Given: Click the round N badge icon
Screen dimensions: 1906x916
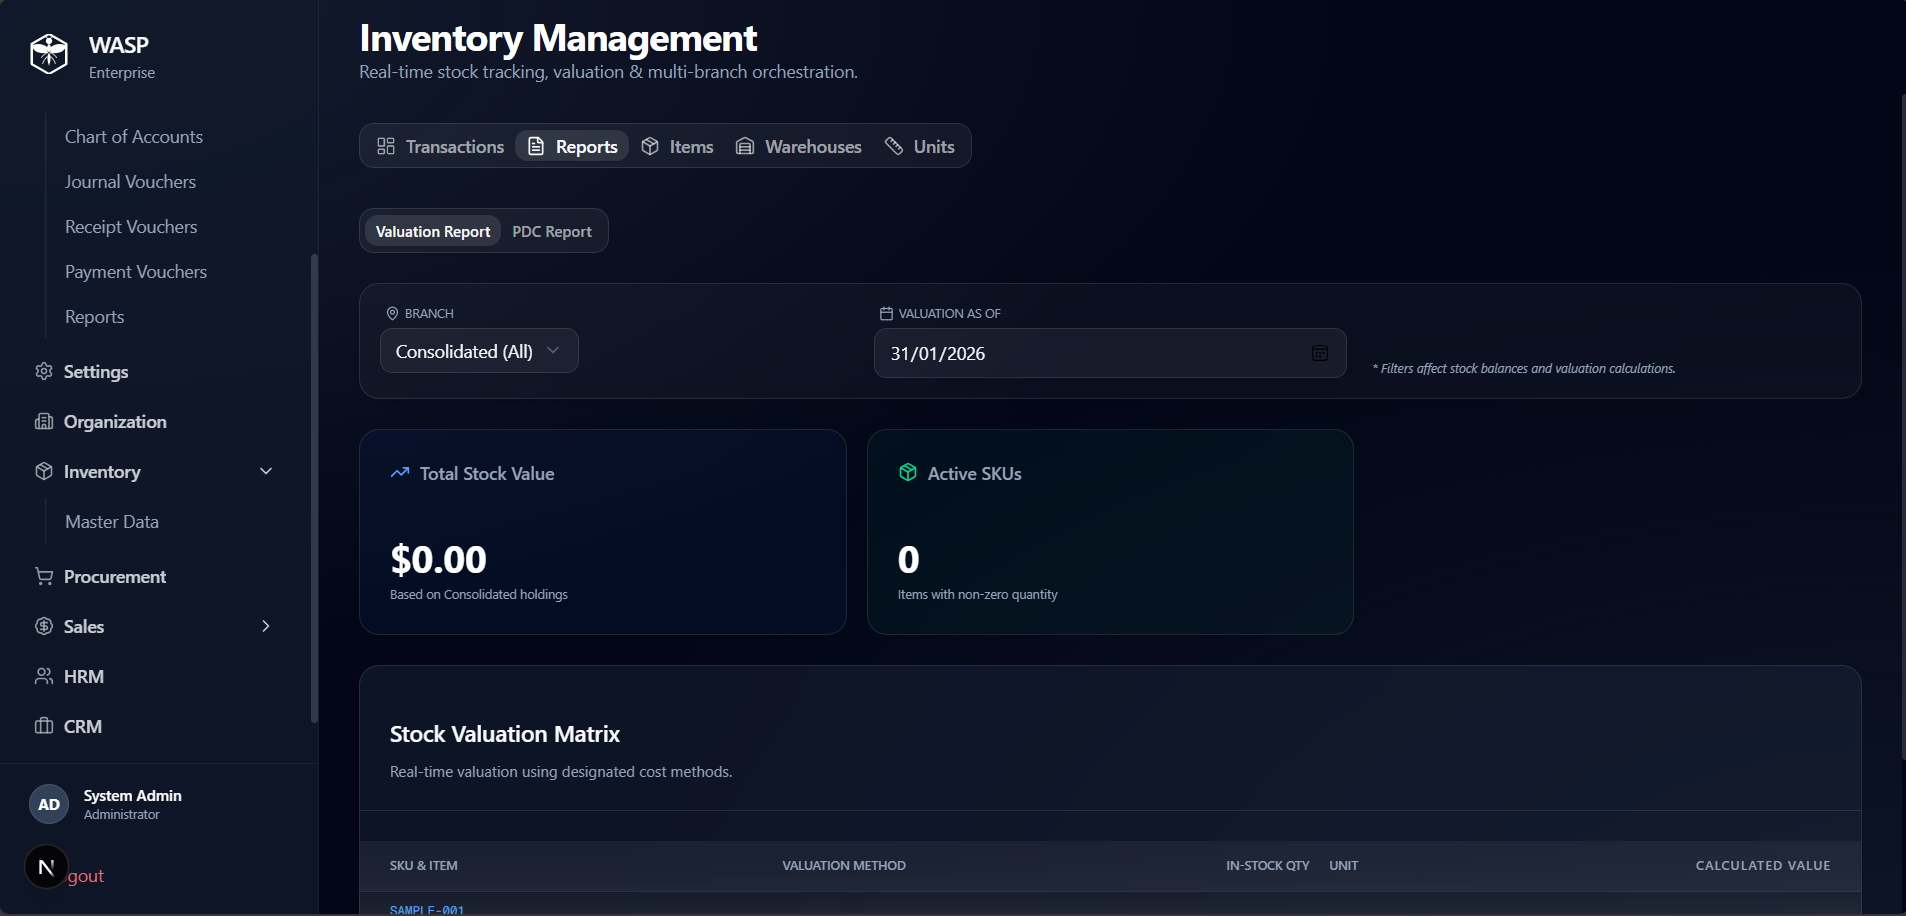Looking at the screenshot, I should (46, 867).
